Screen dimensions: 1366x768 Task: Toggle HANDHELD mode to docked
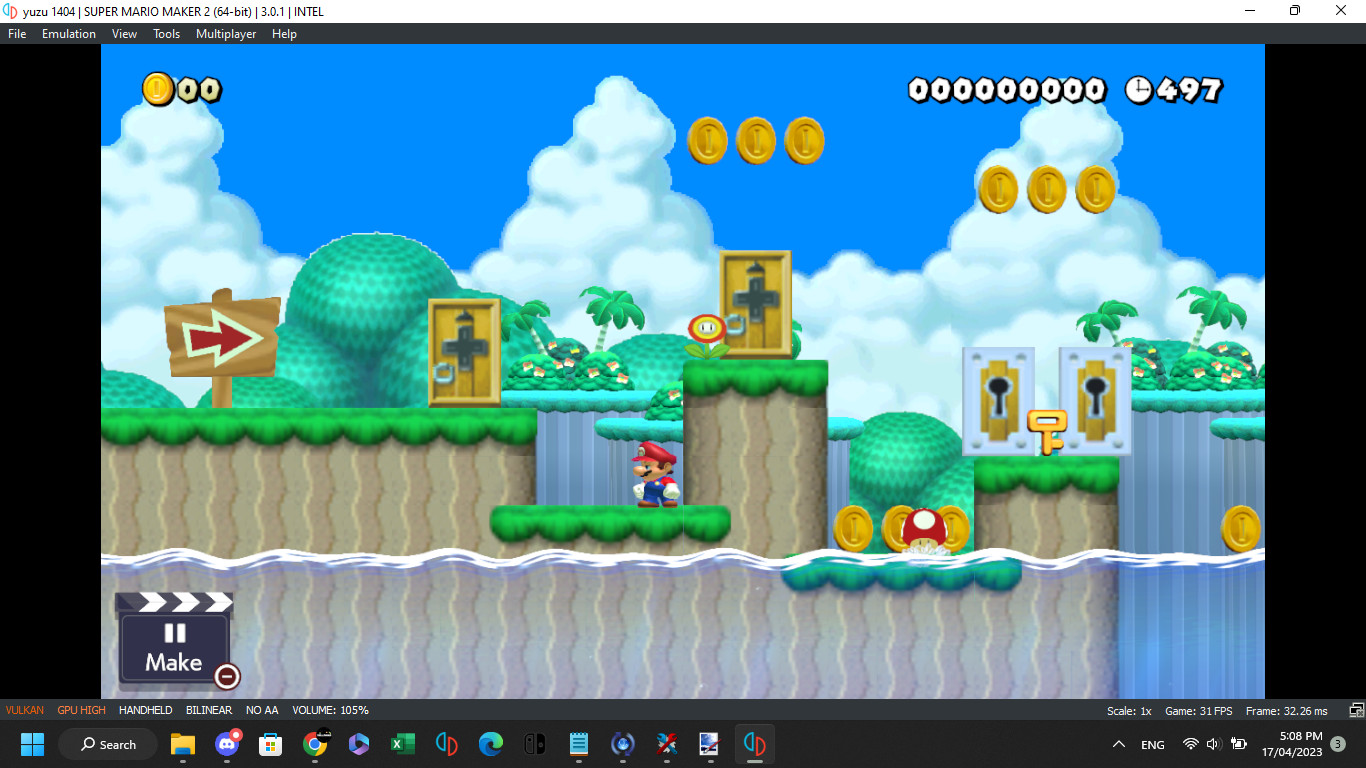[146, 710]
